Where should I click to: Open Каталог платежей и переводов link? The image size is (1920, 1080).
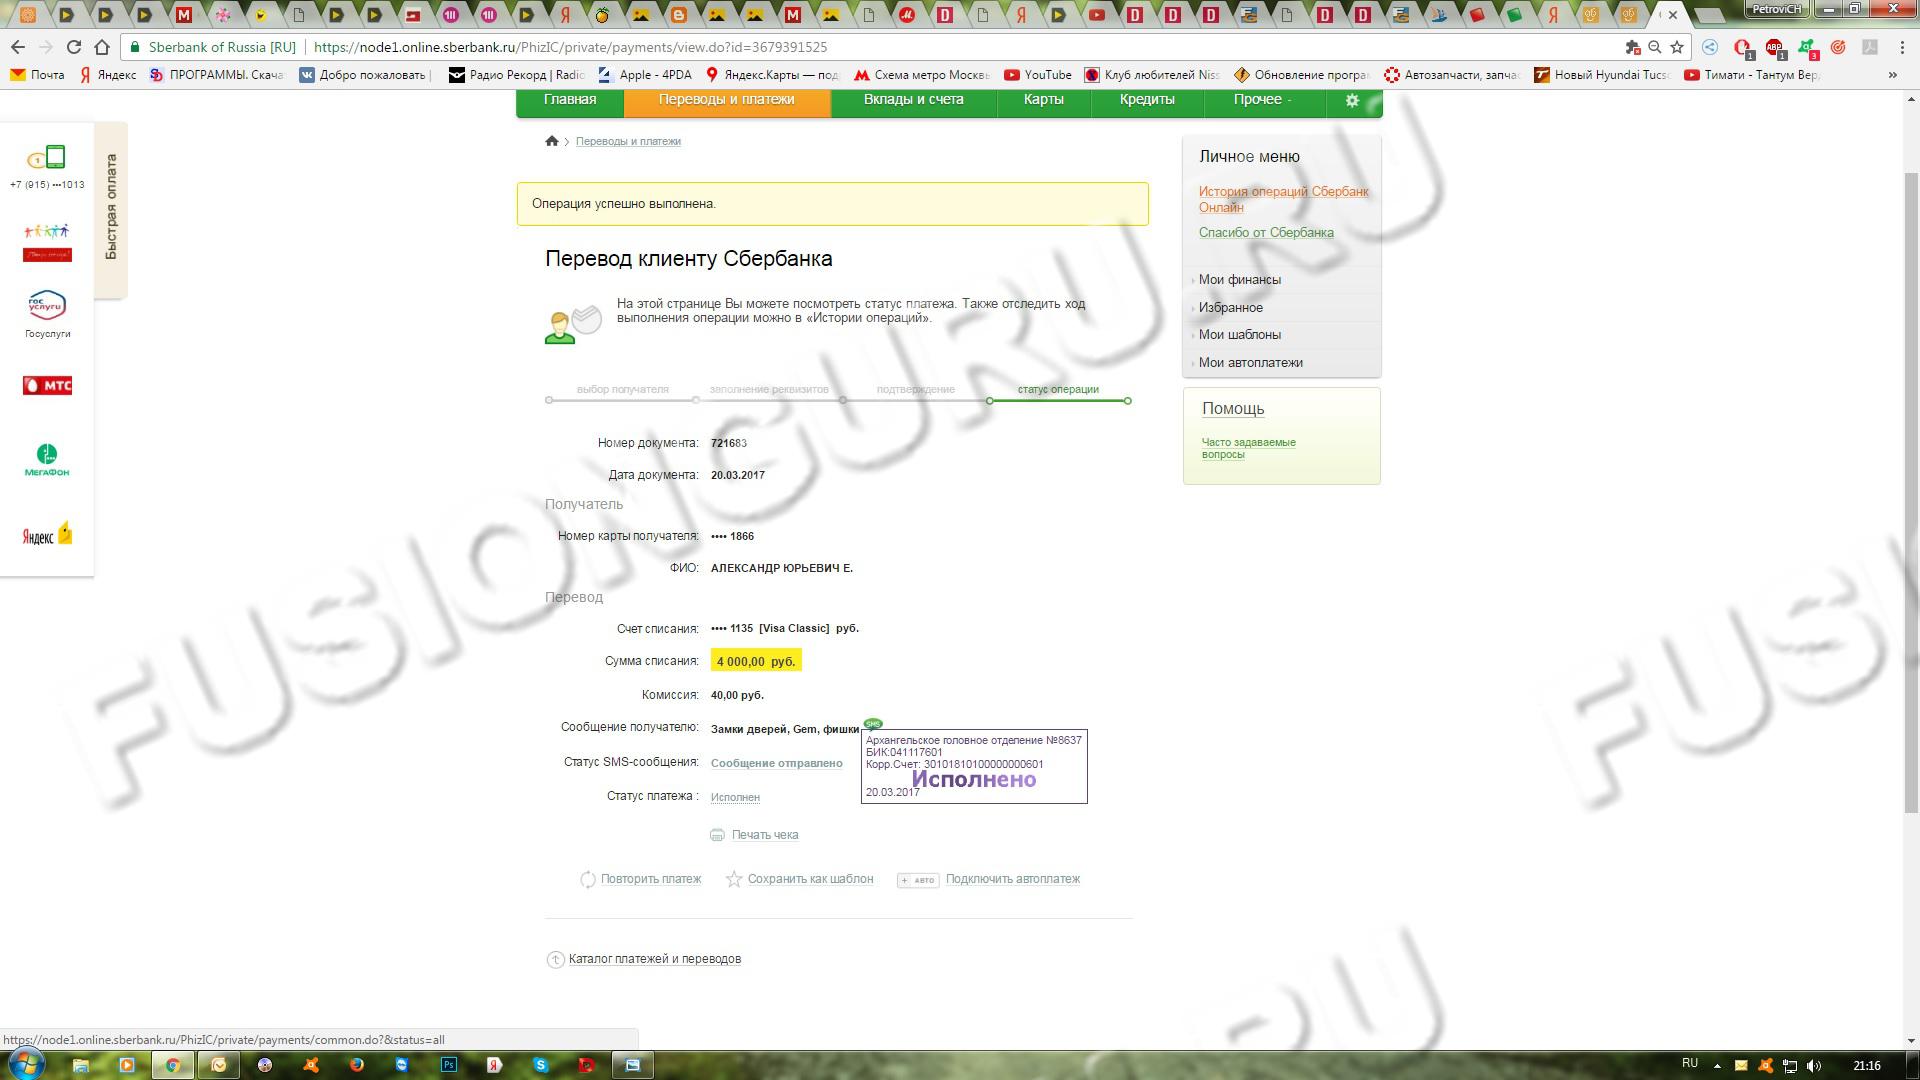[x=655, y=960]
